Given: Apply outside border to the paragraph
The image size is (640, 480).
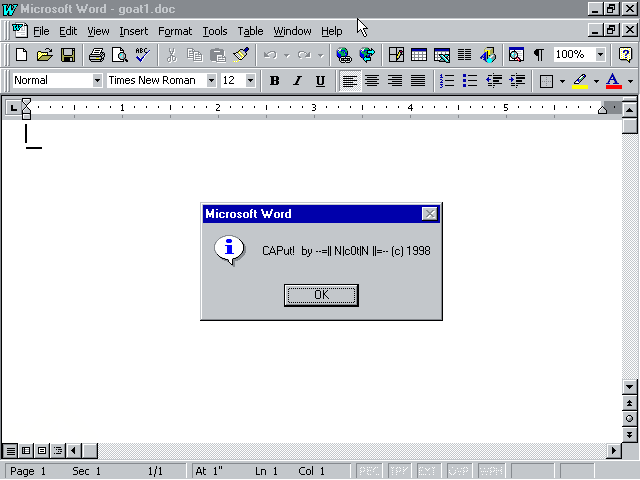Looking at the screenshot, I should (x=546, y=81).
